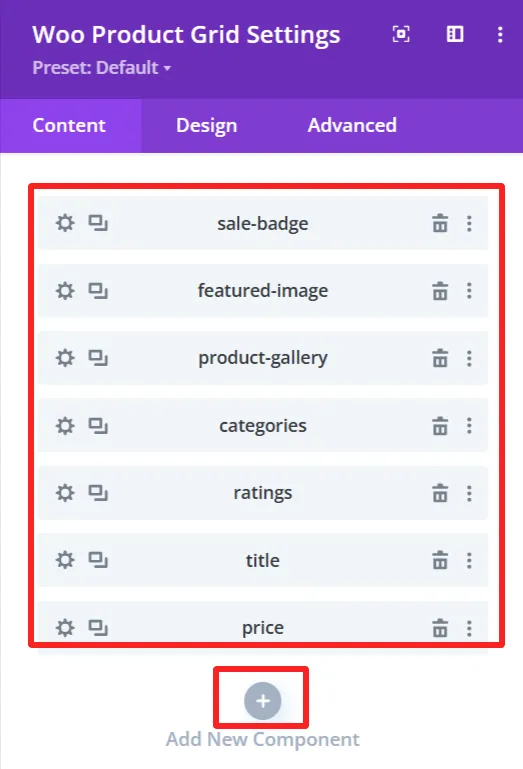Viewport: 523px width, 769px height.
Task: Click the expand modal fullscreen icon
Action: coord(401,34)
